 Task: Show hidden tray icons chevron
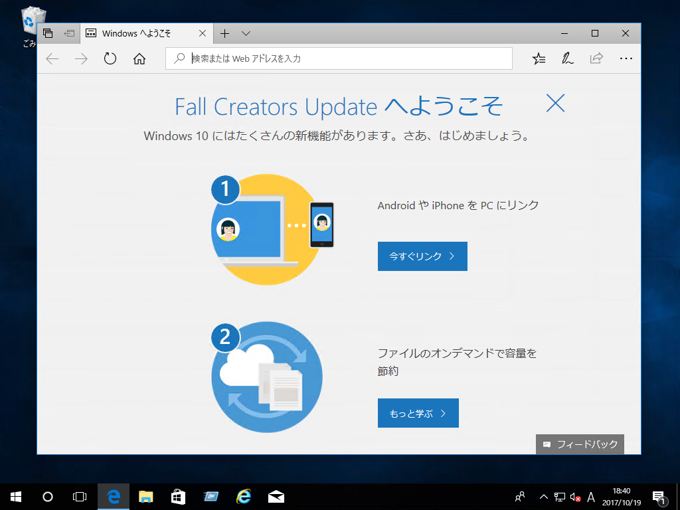click(x=543, y=497)
